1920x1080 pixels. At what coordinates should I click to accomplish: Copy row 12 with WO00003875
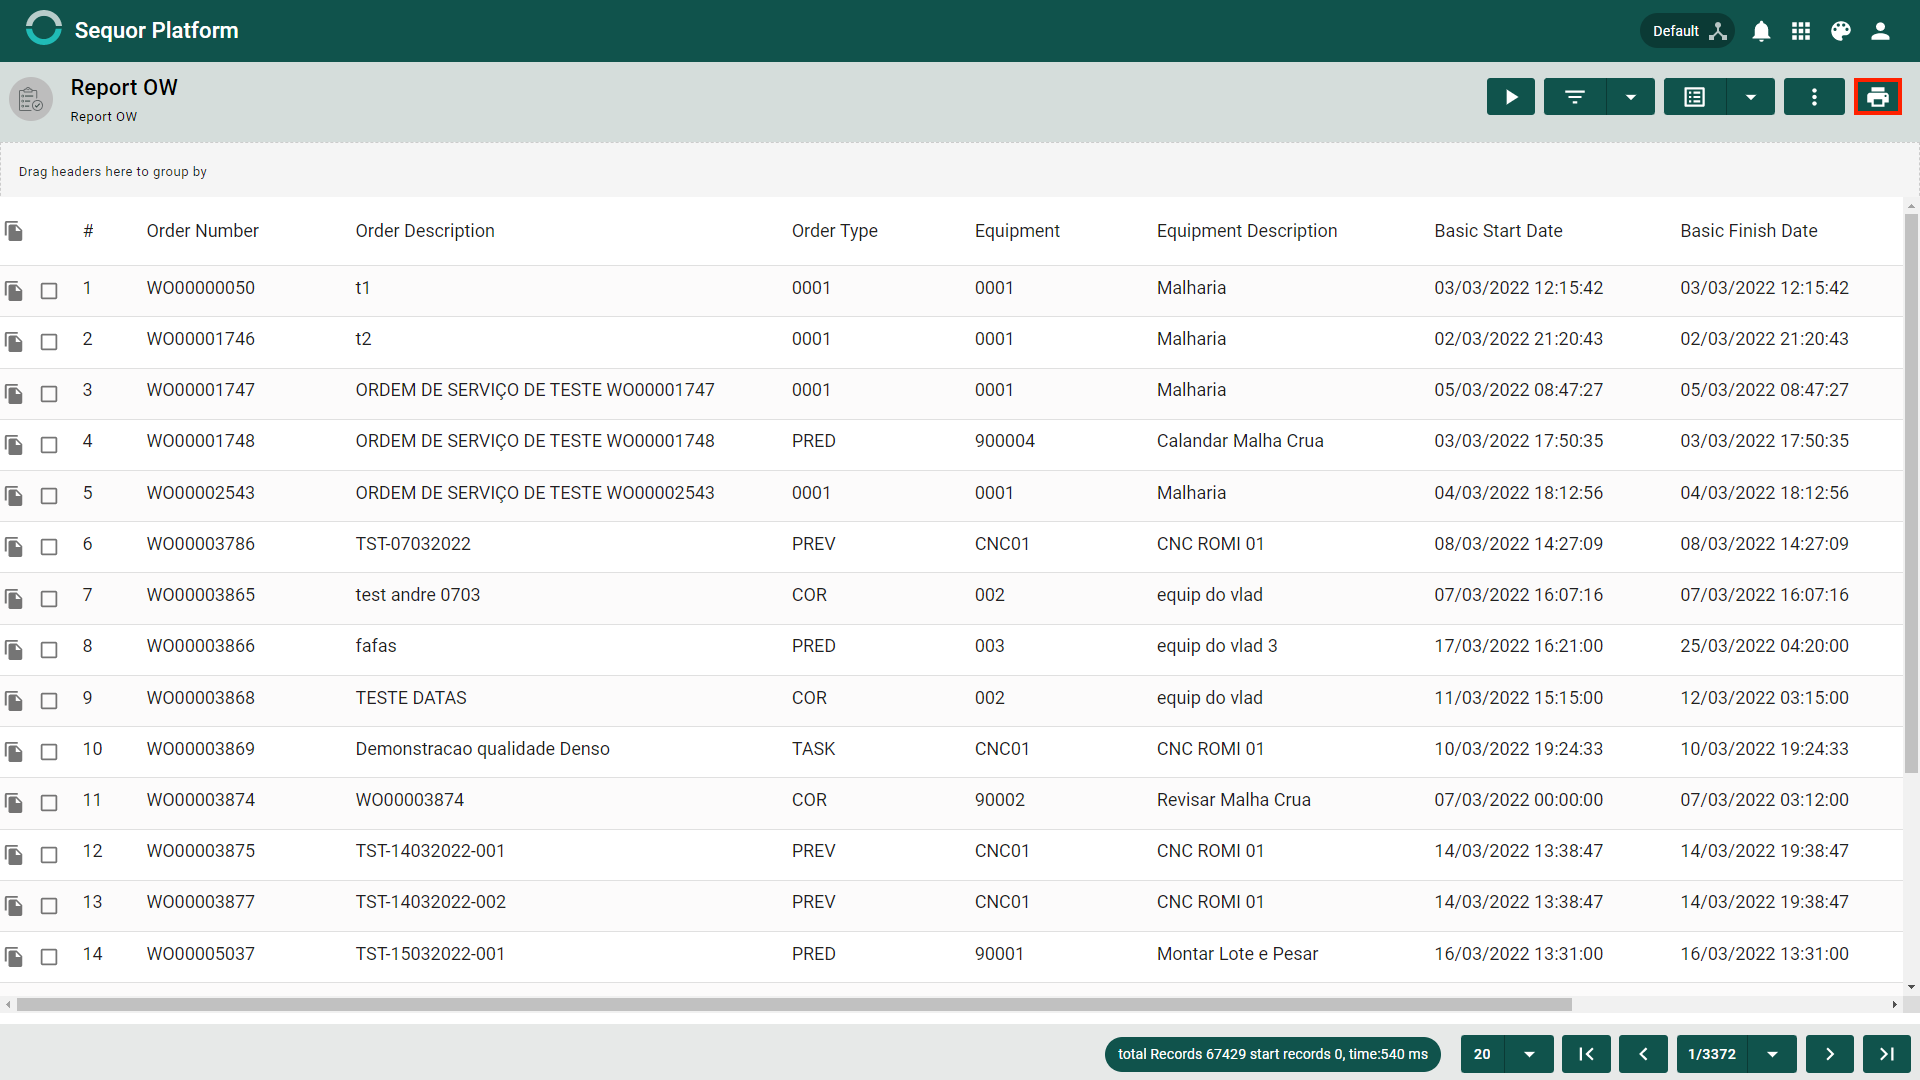(x=14, y=854)
